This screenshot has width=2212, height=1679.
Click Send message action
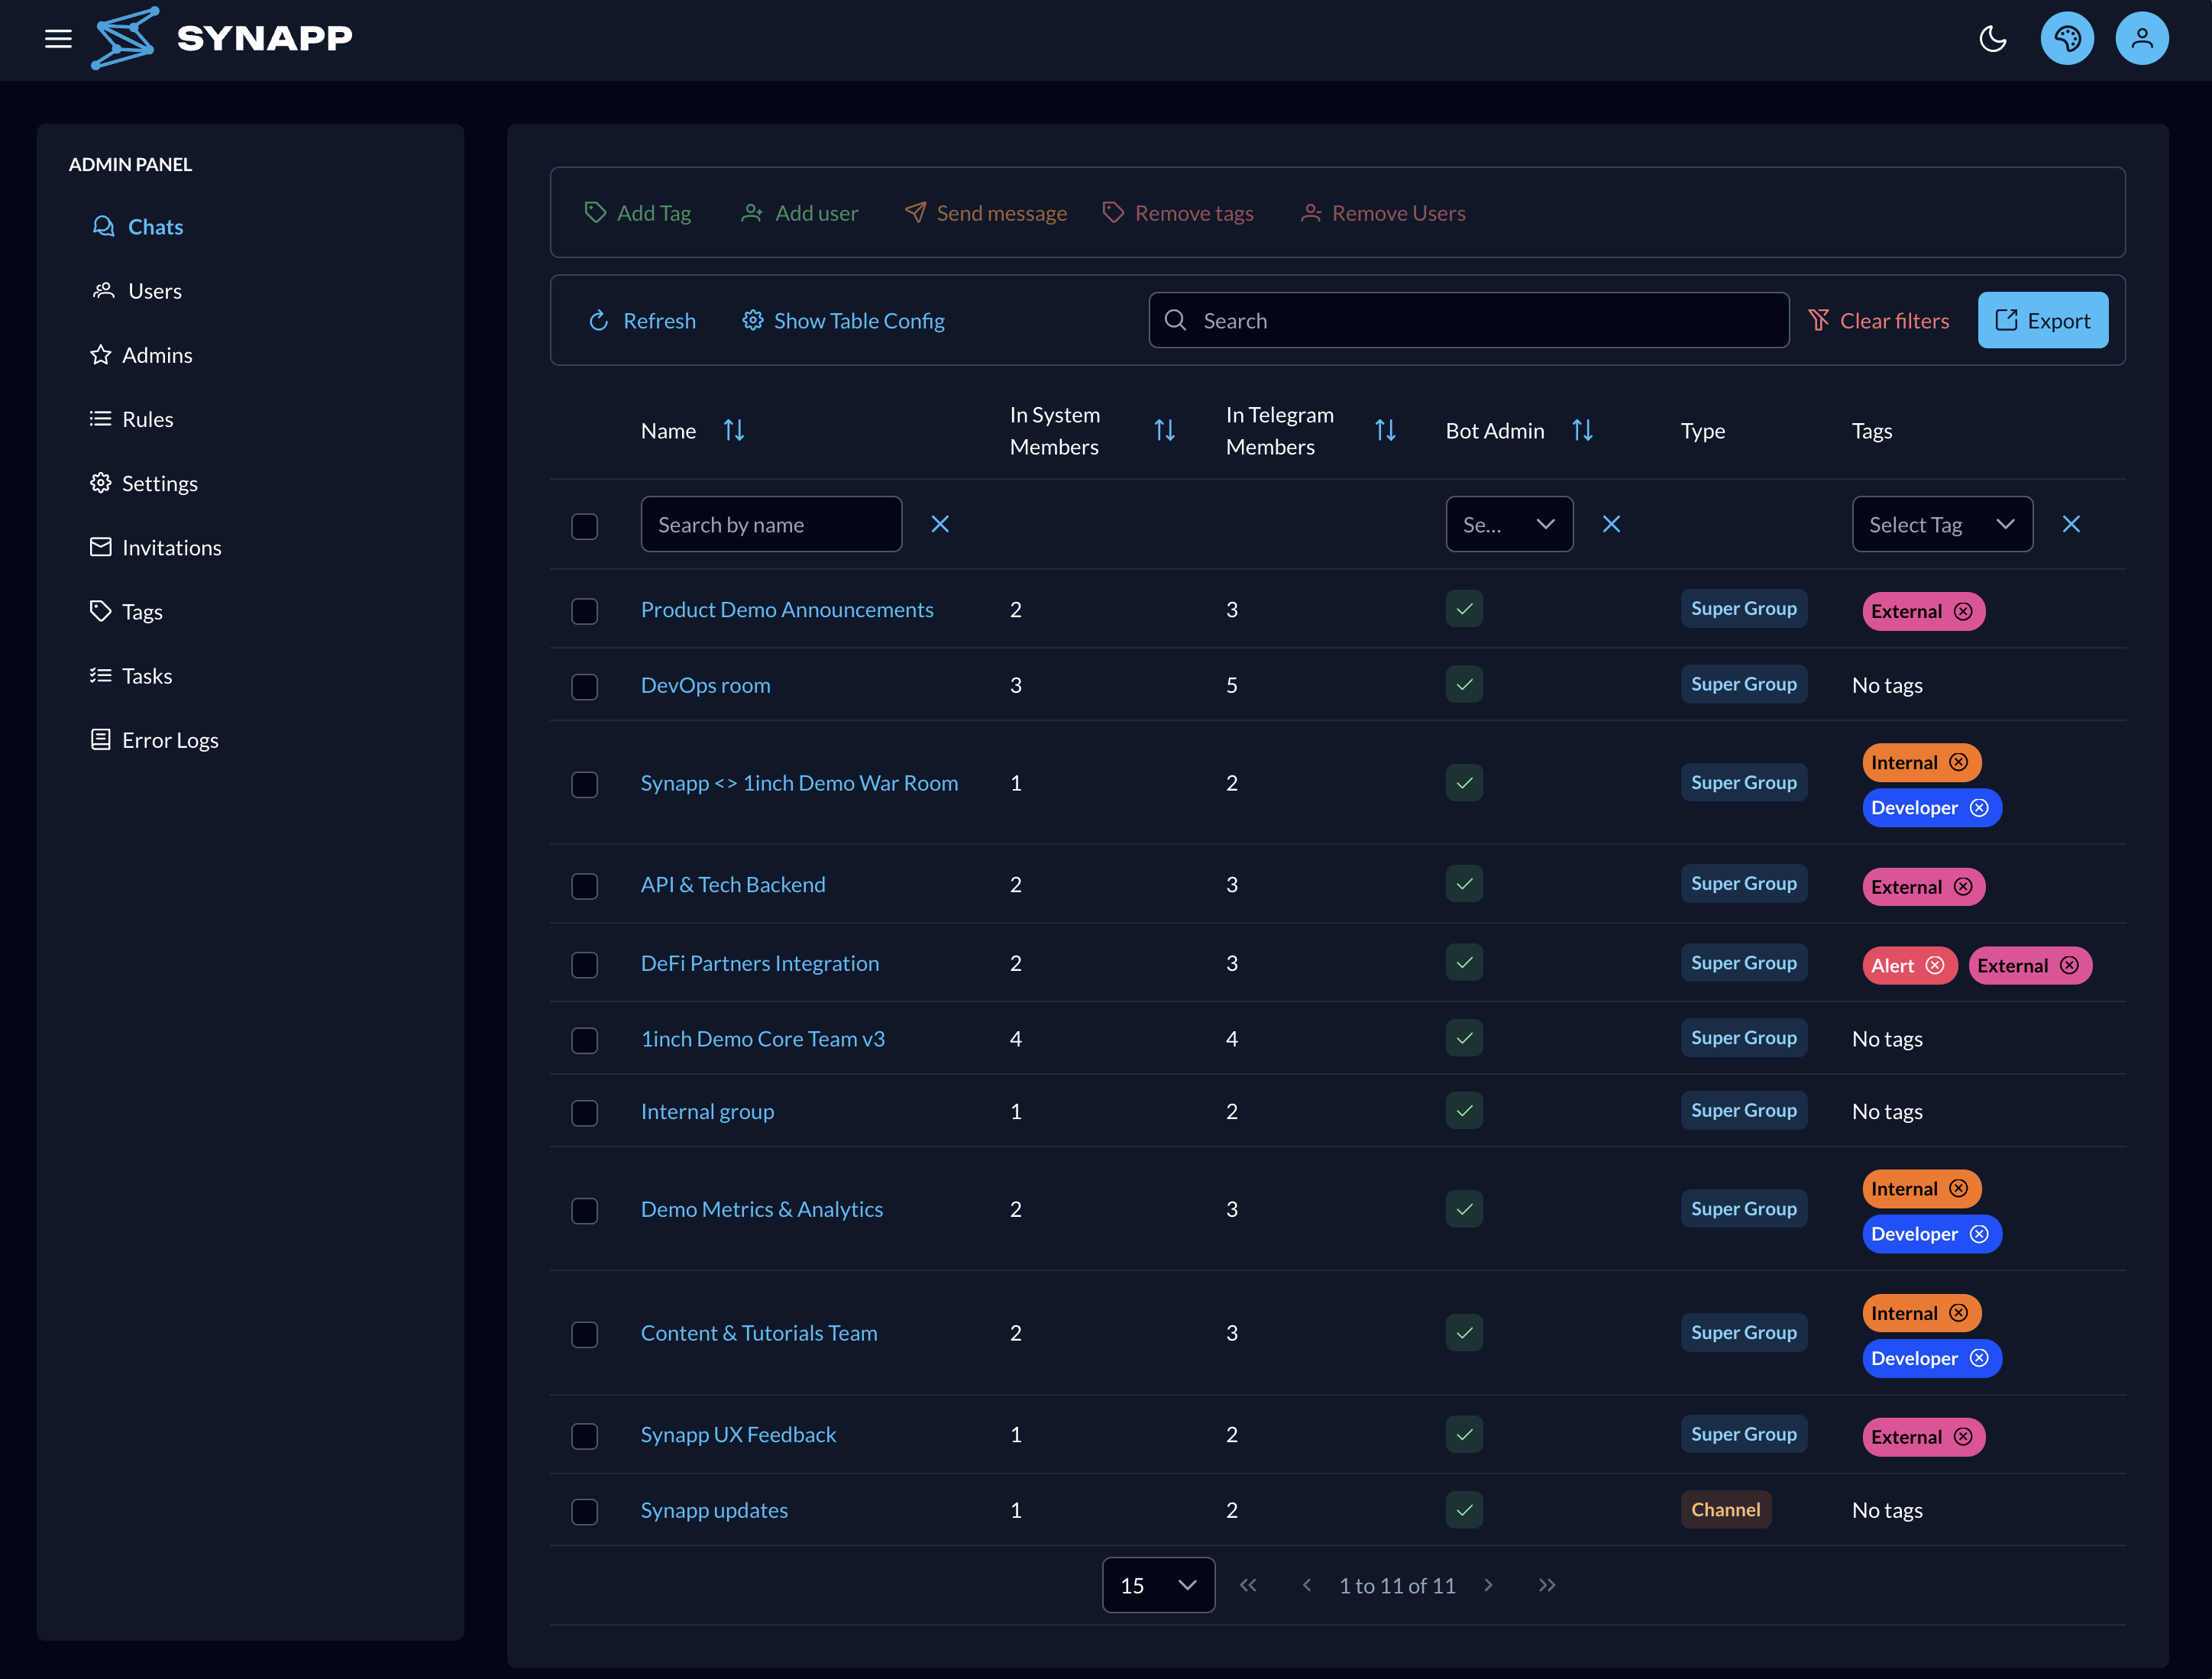pyautogui.click(x=985, y=213)
